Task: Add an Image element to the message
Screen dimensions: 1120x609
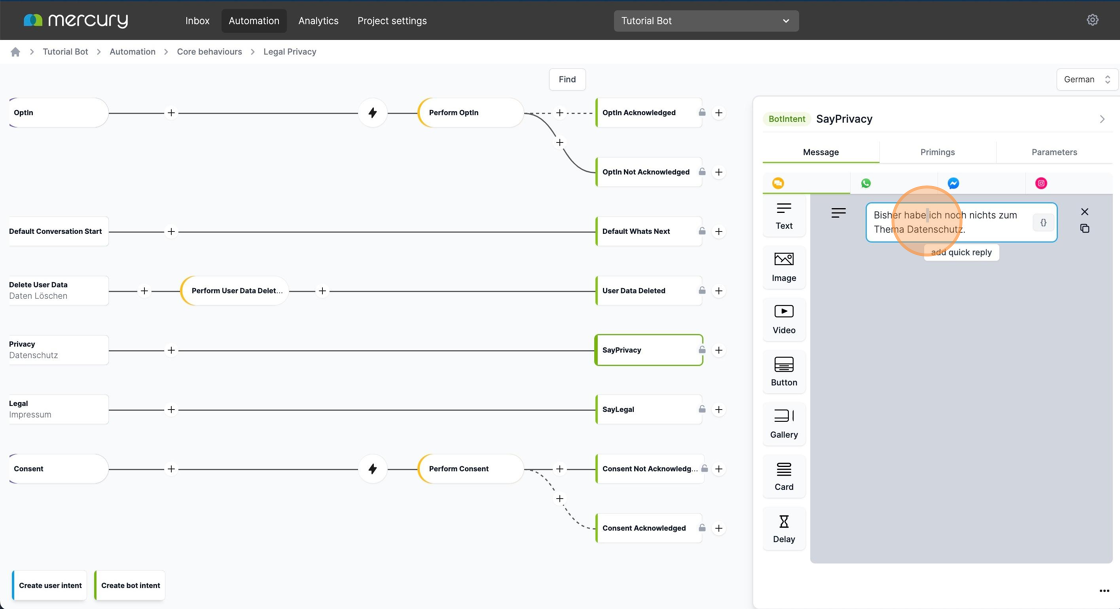Action: [784, 267]
